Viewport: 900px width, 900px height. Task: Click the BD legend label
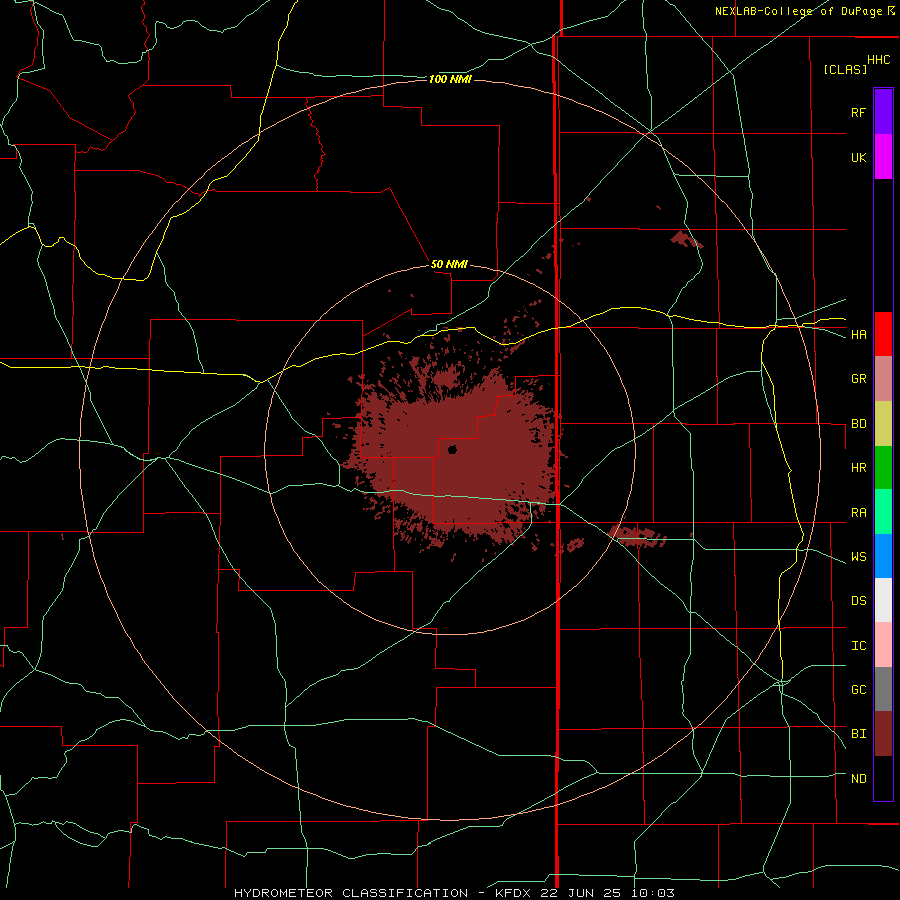[858, 424]
